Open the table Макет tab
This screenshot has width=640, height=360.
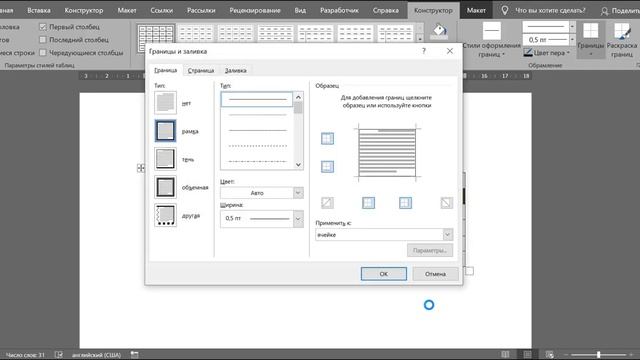pos(476,10)
